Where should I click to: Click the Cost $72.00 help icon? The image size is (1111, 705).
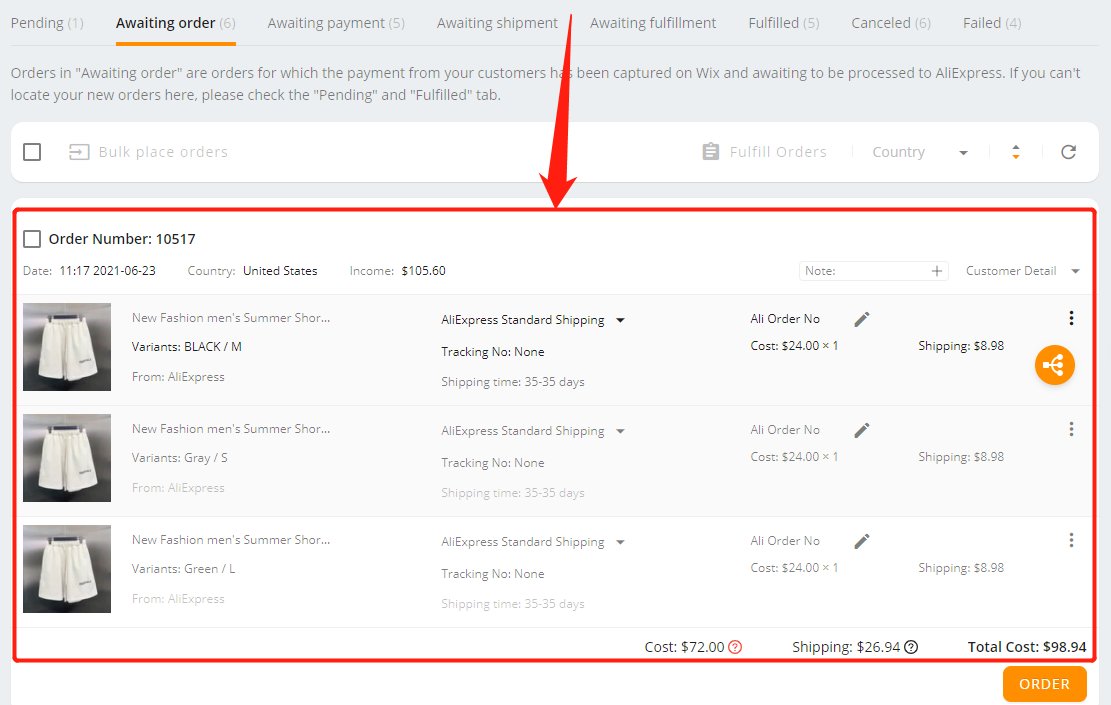(735, 647)
